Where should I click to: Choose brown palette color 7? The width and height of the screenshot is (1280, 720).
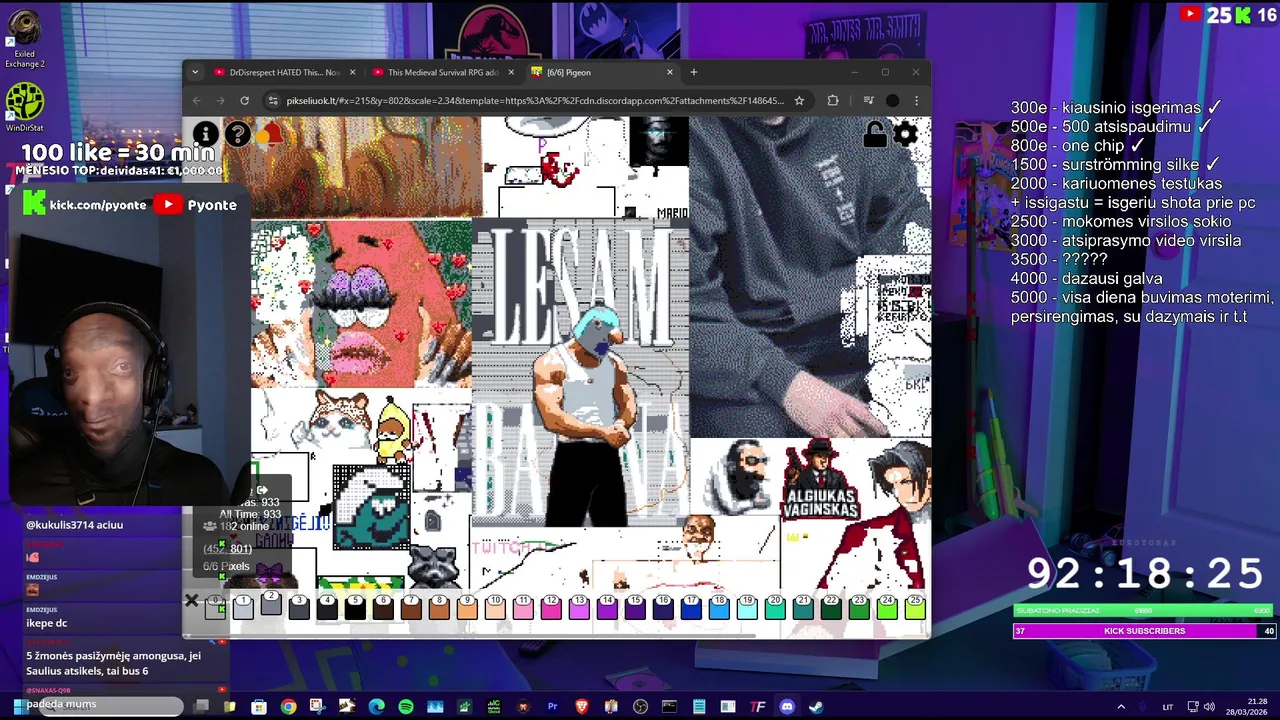tap(411, 607)
